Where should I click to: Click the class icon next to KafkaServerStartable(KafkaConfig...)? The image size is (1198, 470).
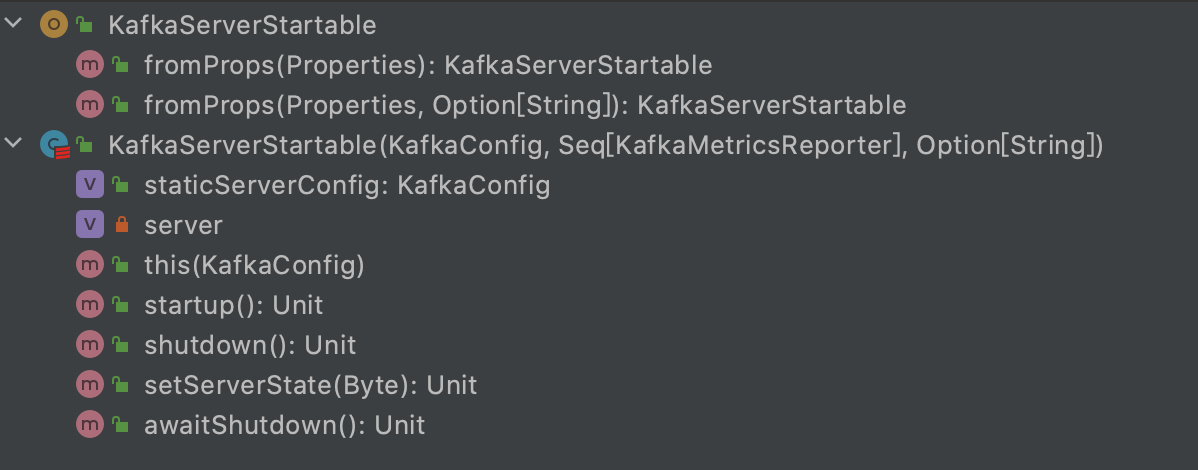coord(54,144)
